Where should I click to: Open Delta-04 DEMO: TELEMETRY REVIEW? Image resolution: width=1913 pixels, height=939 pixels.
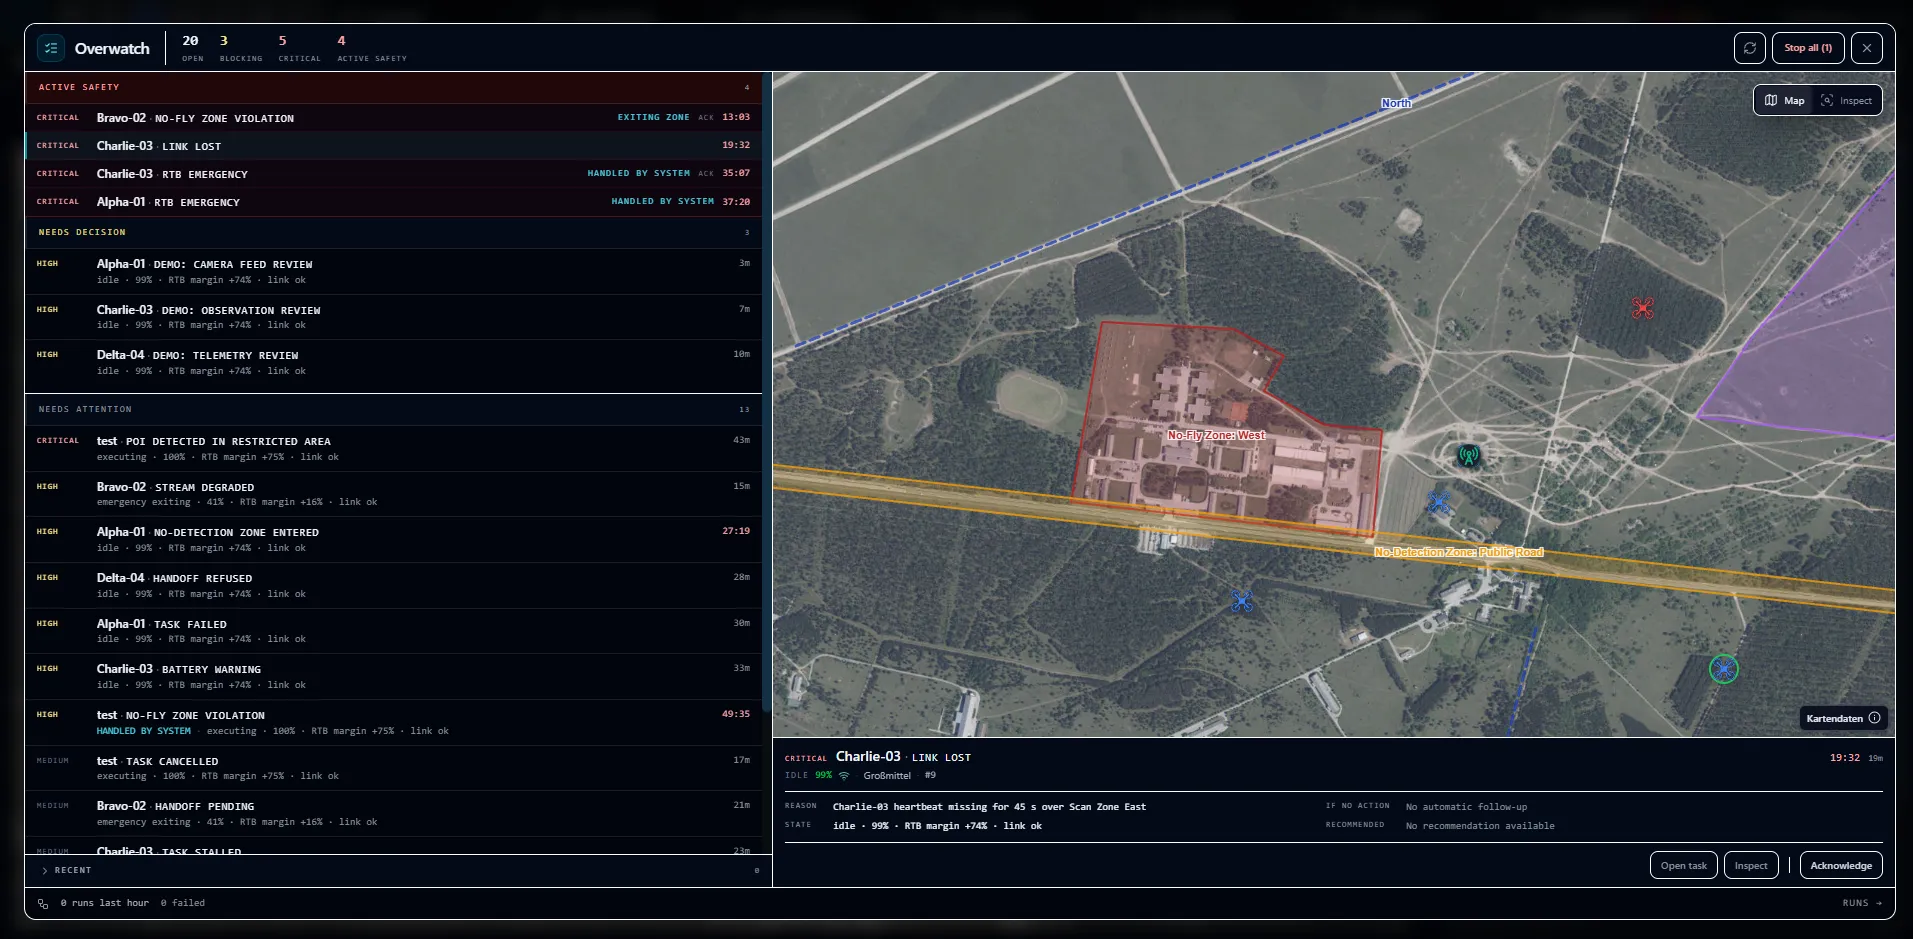click(393, 362)
